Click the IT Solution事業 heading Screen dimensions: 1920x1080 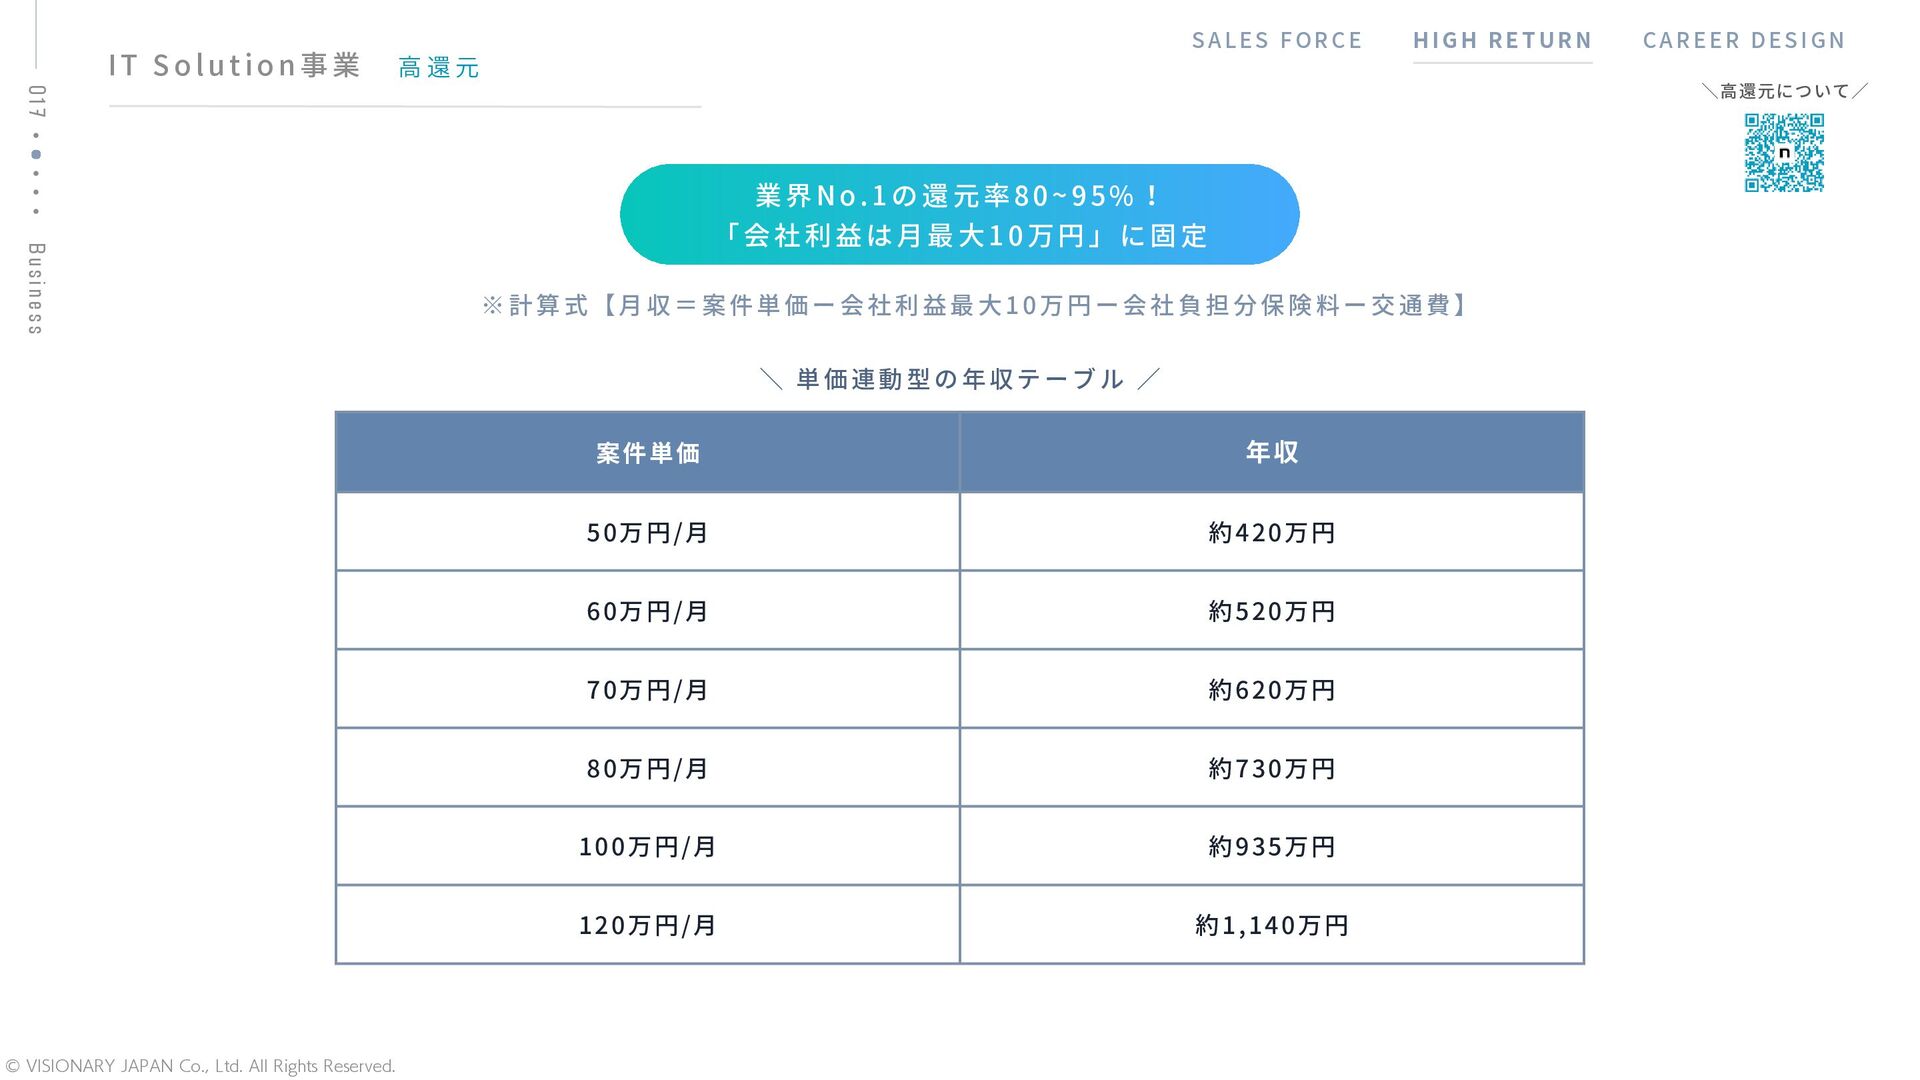[x=235, y=65]
